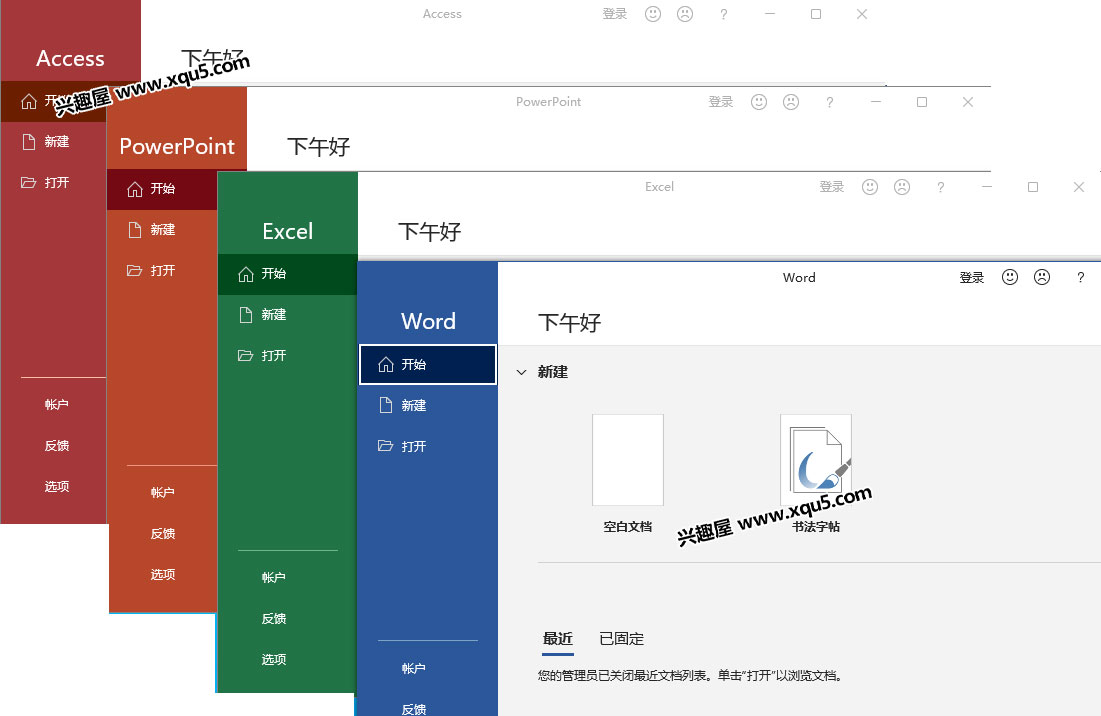Click 新建 (New) in the PowerPoint sidebar
Image resolution: width=1101 pixels, height=716 pixels.
point(162,230)
